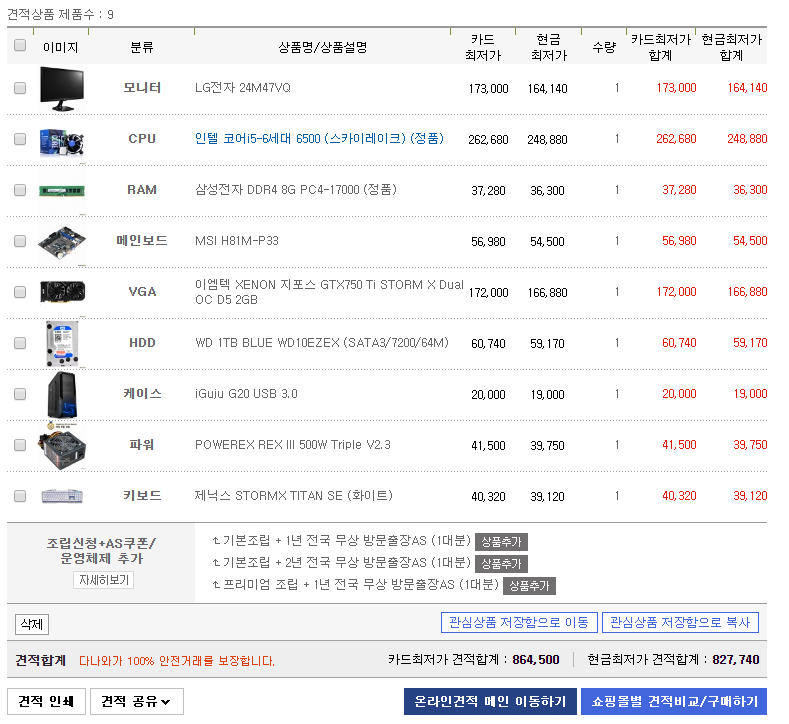The height and width of the screenshot is (724, 789).
Task: Click 관심상품 저장함으로 복사
Action: pos(680,622)
